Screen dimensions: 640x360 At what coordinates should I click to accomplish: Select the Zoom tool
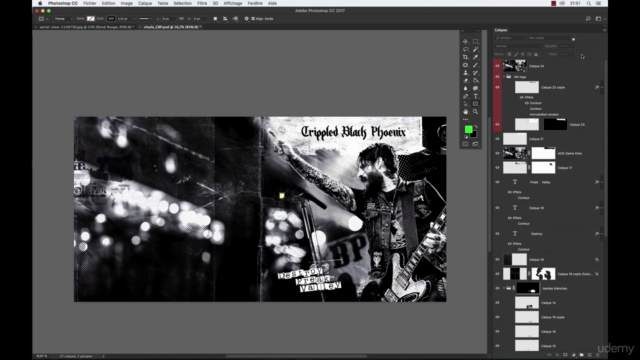[476, 111]
